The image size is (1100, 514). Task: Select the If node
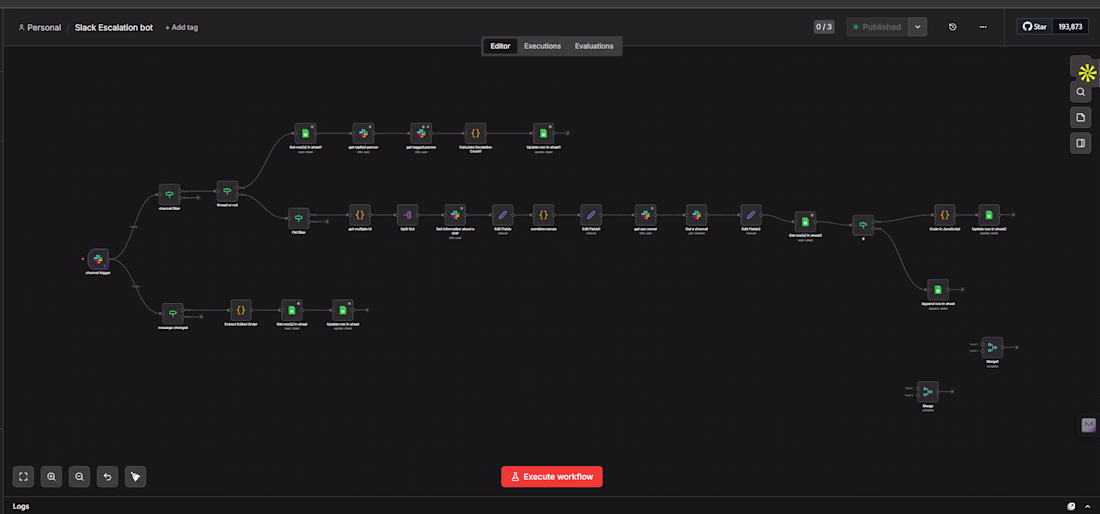[864, 225]
